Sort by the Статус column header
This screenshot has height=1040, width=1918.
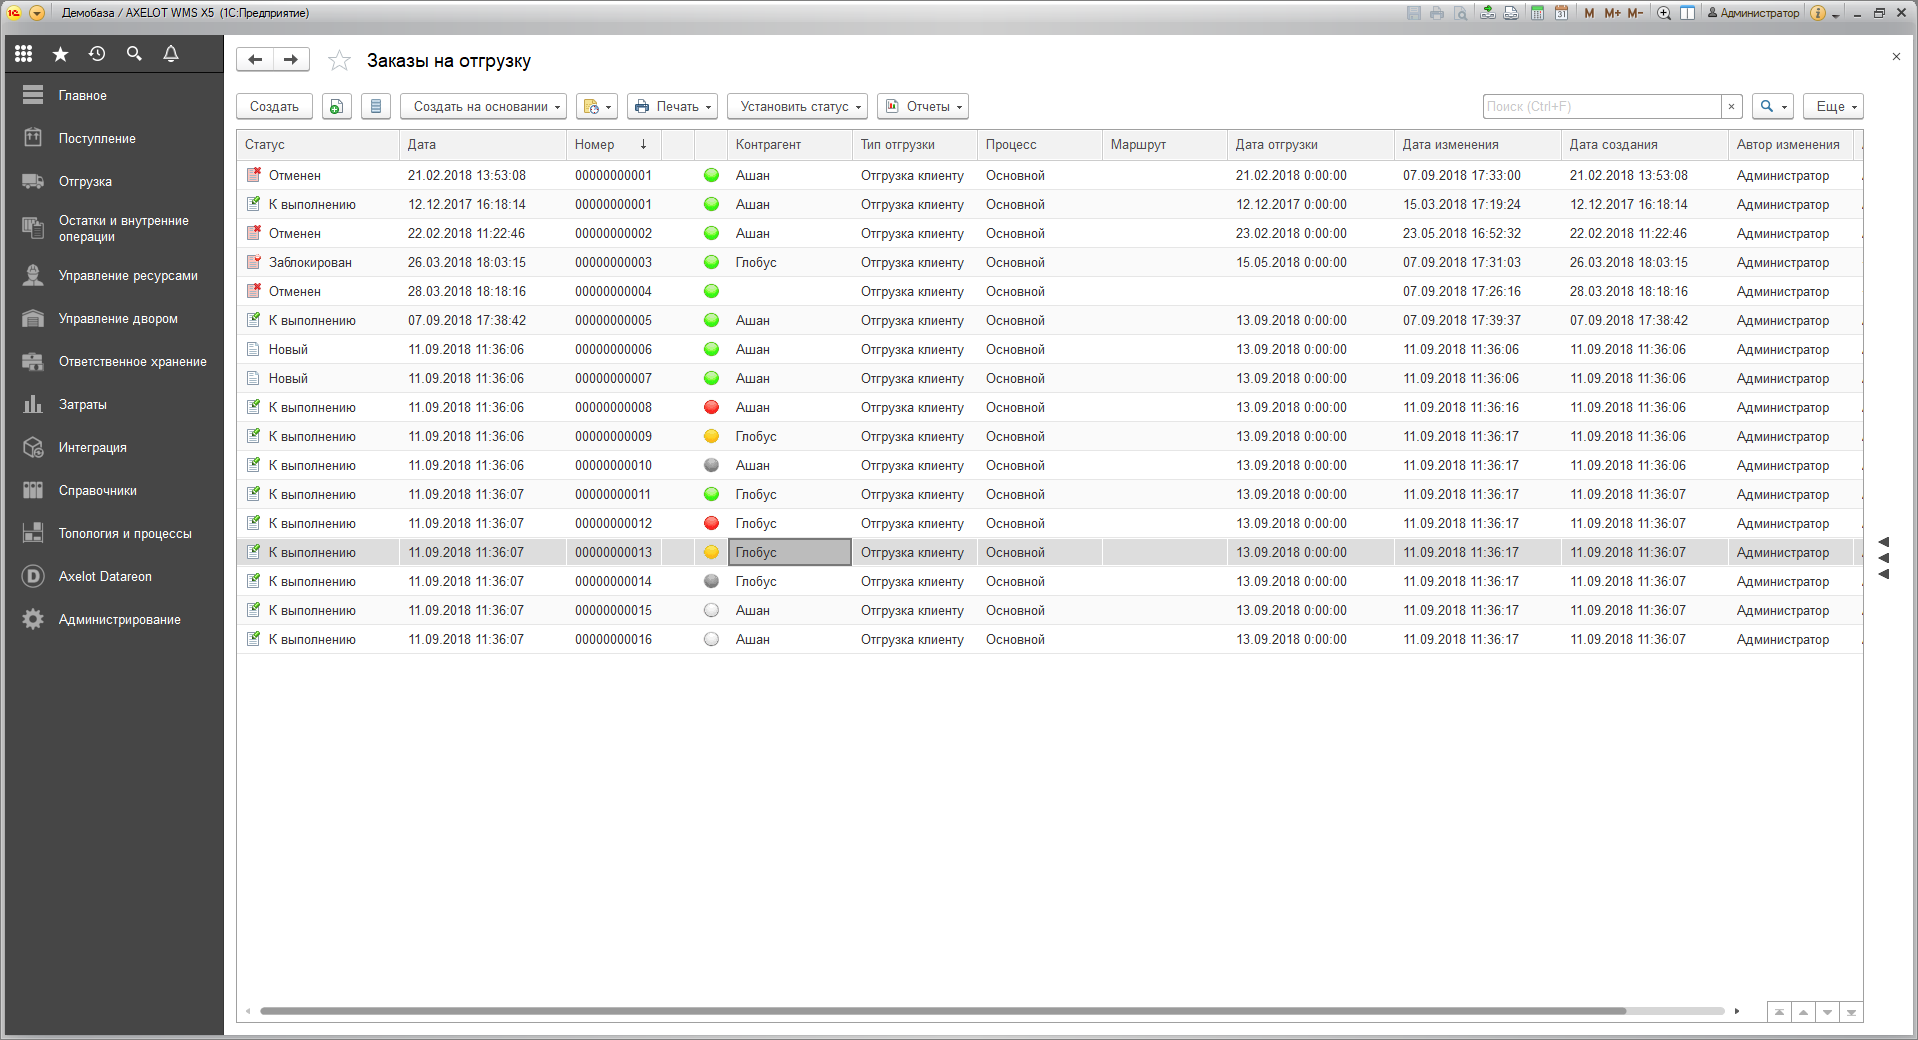click(318, 144)
